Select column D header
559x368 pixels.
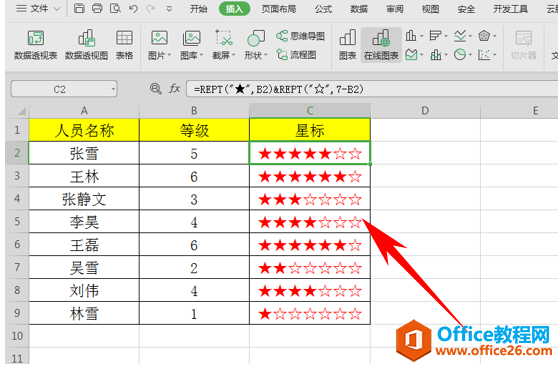pos(425,111)
